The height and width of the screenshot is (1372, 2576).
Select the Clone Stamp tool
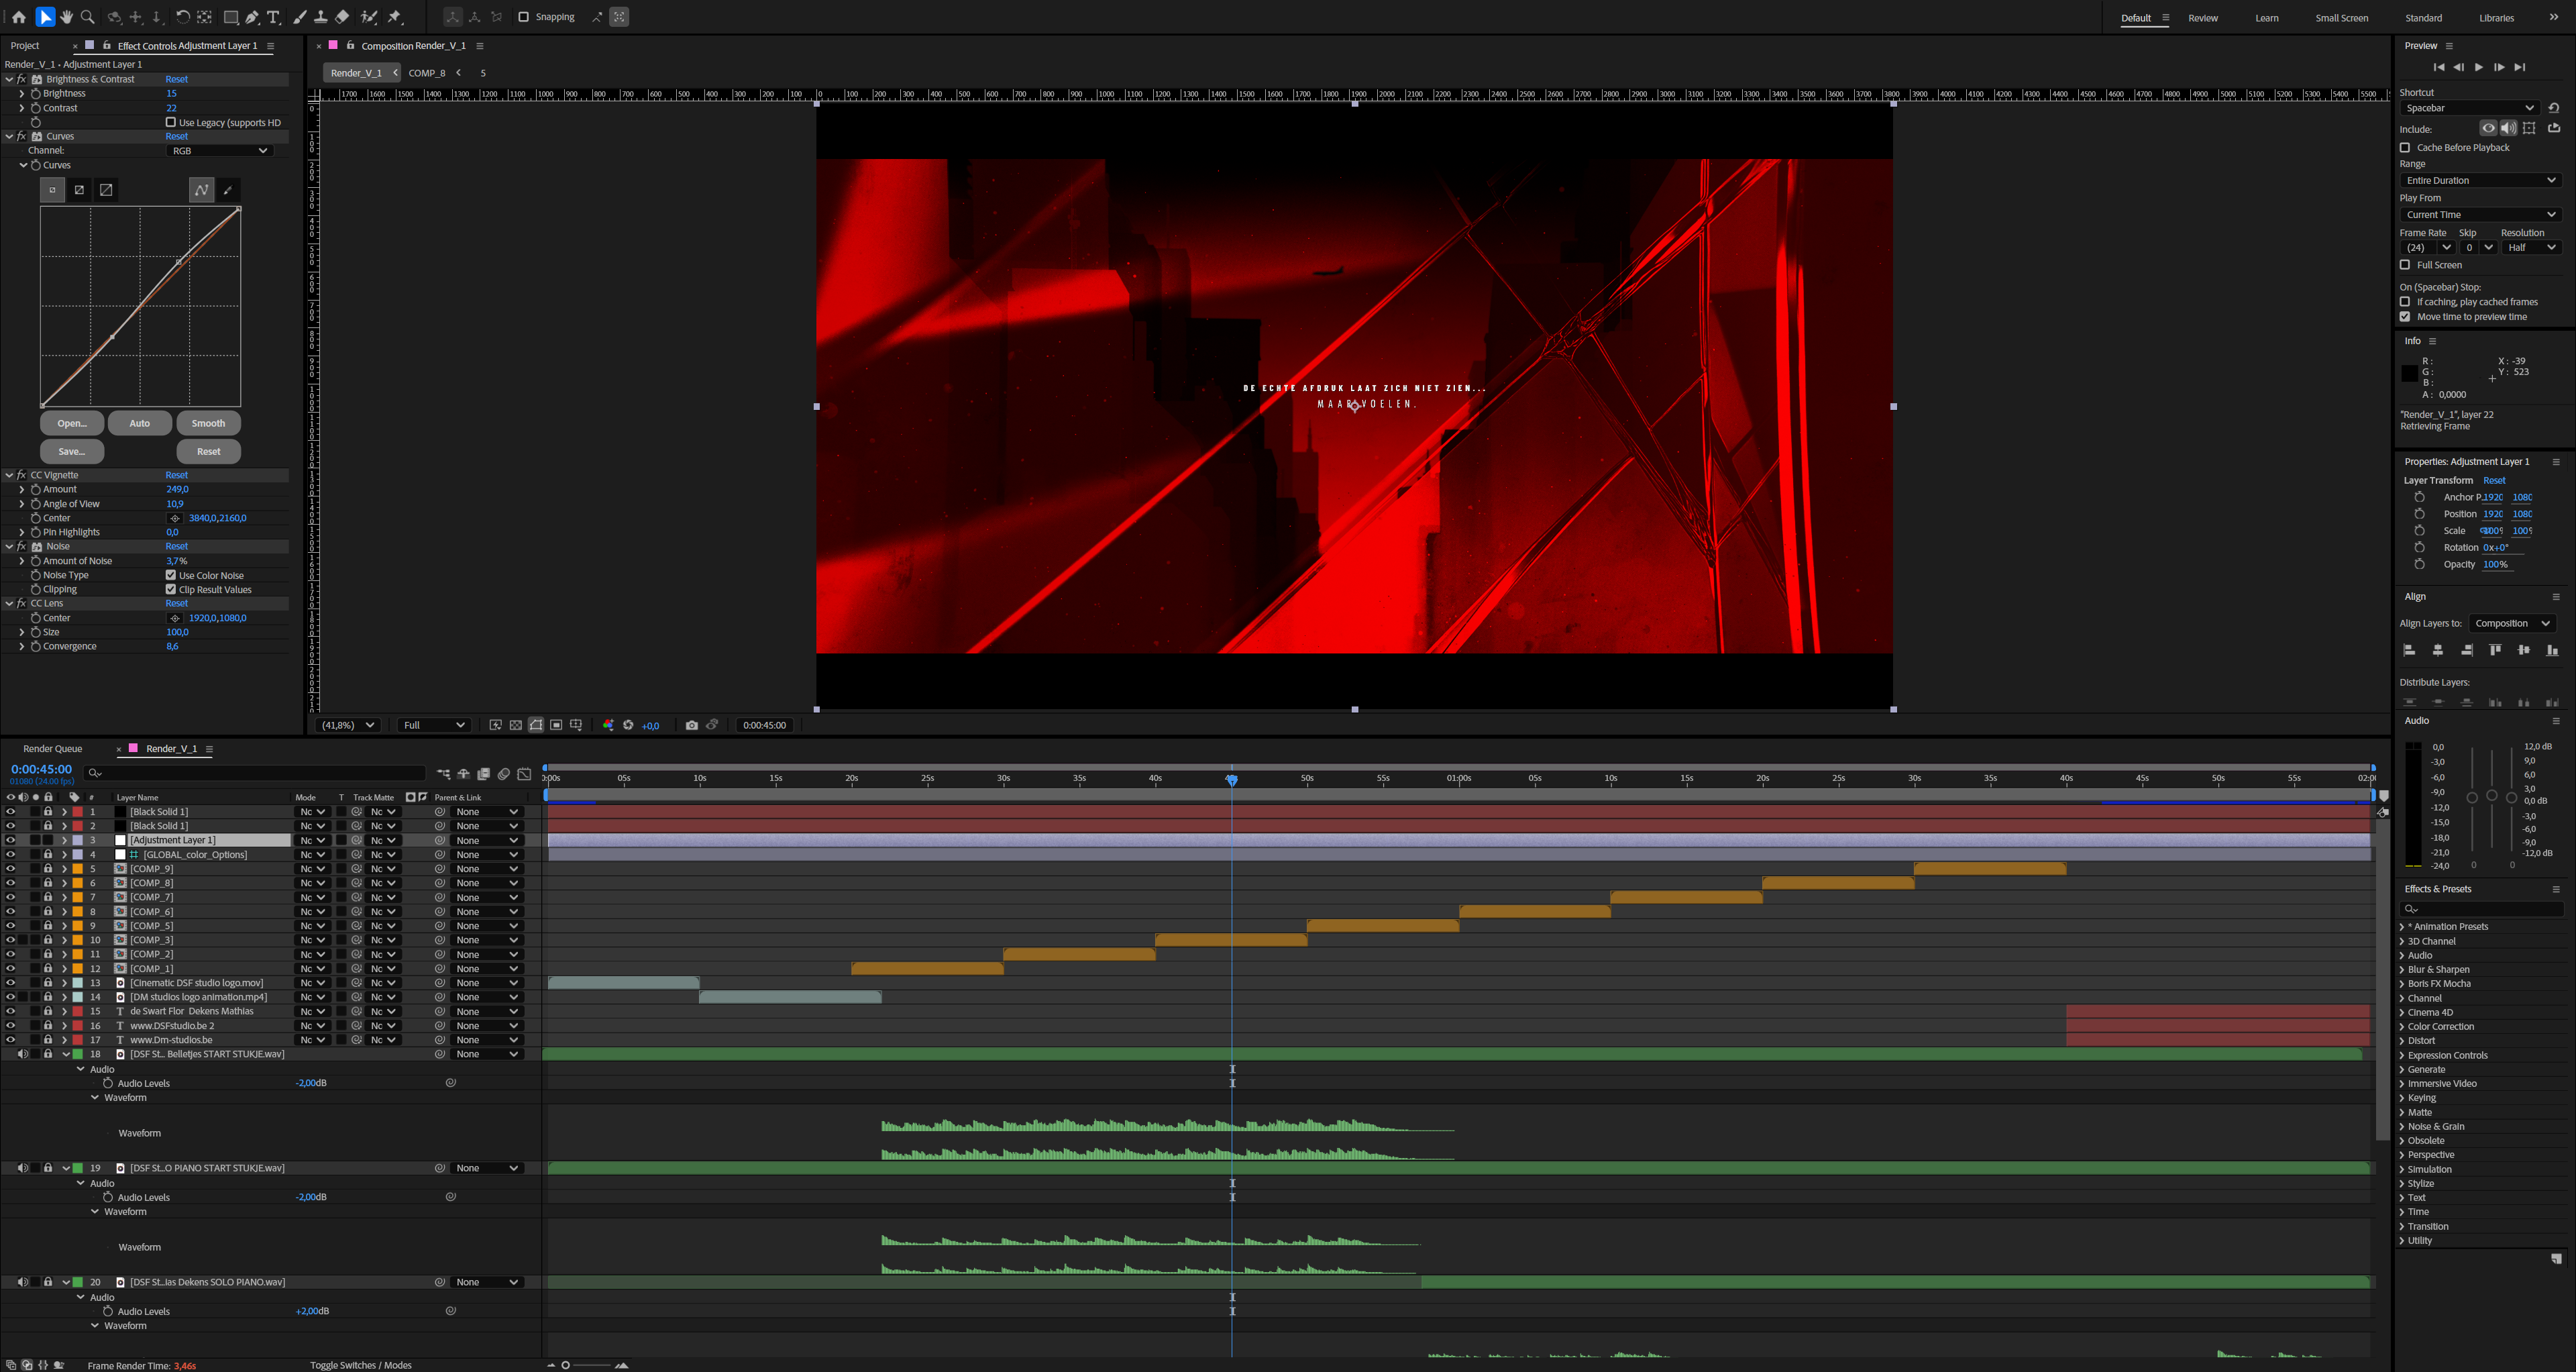coord(320,17)
